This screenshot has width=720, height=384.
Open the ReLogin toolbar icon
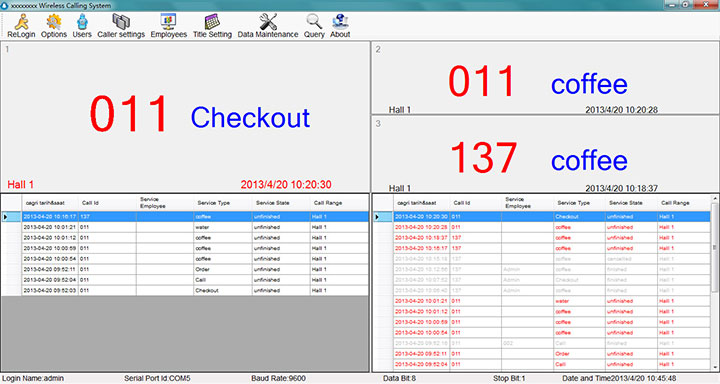[x=21, y=22]
